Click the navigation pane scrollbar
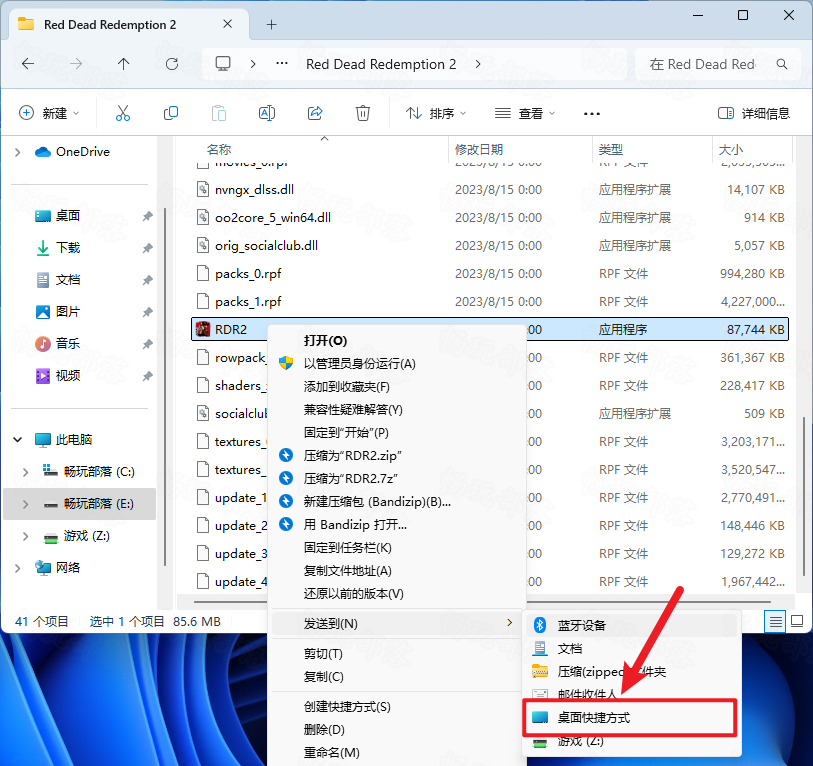 165,386
